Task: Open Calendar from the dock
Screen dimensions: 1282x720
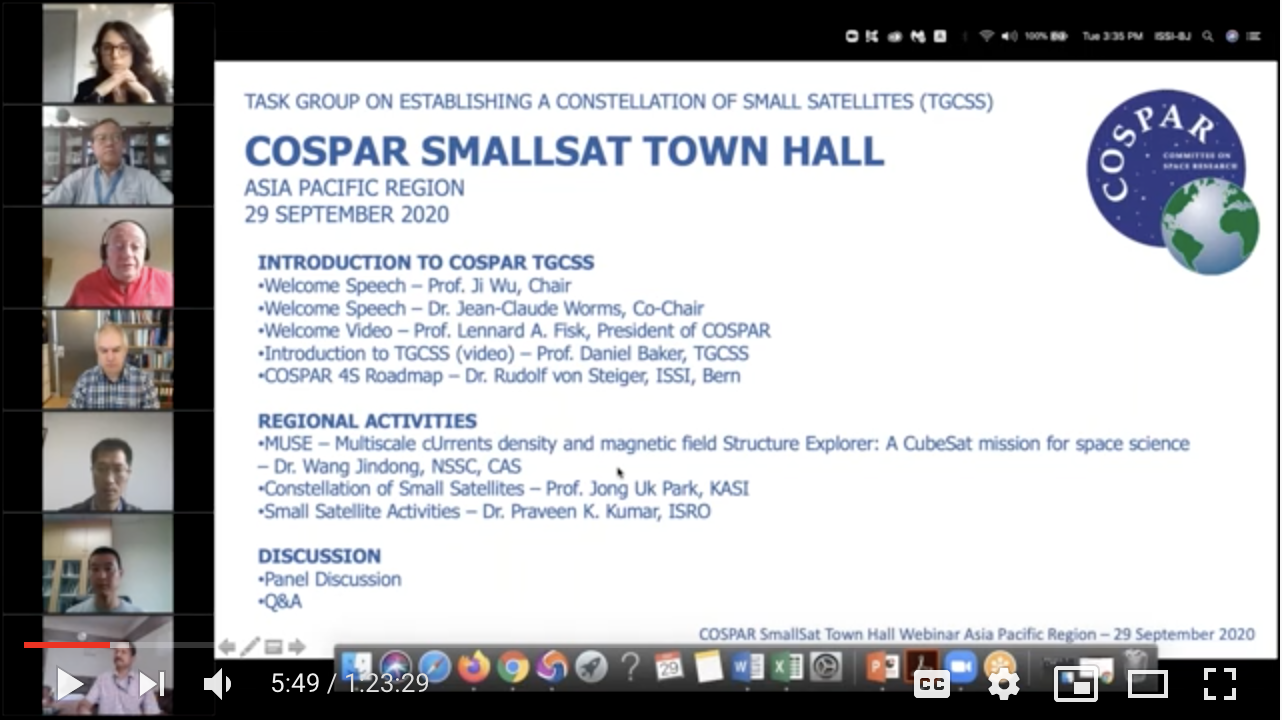Action: click(669, 665)
